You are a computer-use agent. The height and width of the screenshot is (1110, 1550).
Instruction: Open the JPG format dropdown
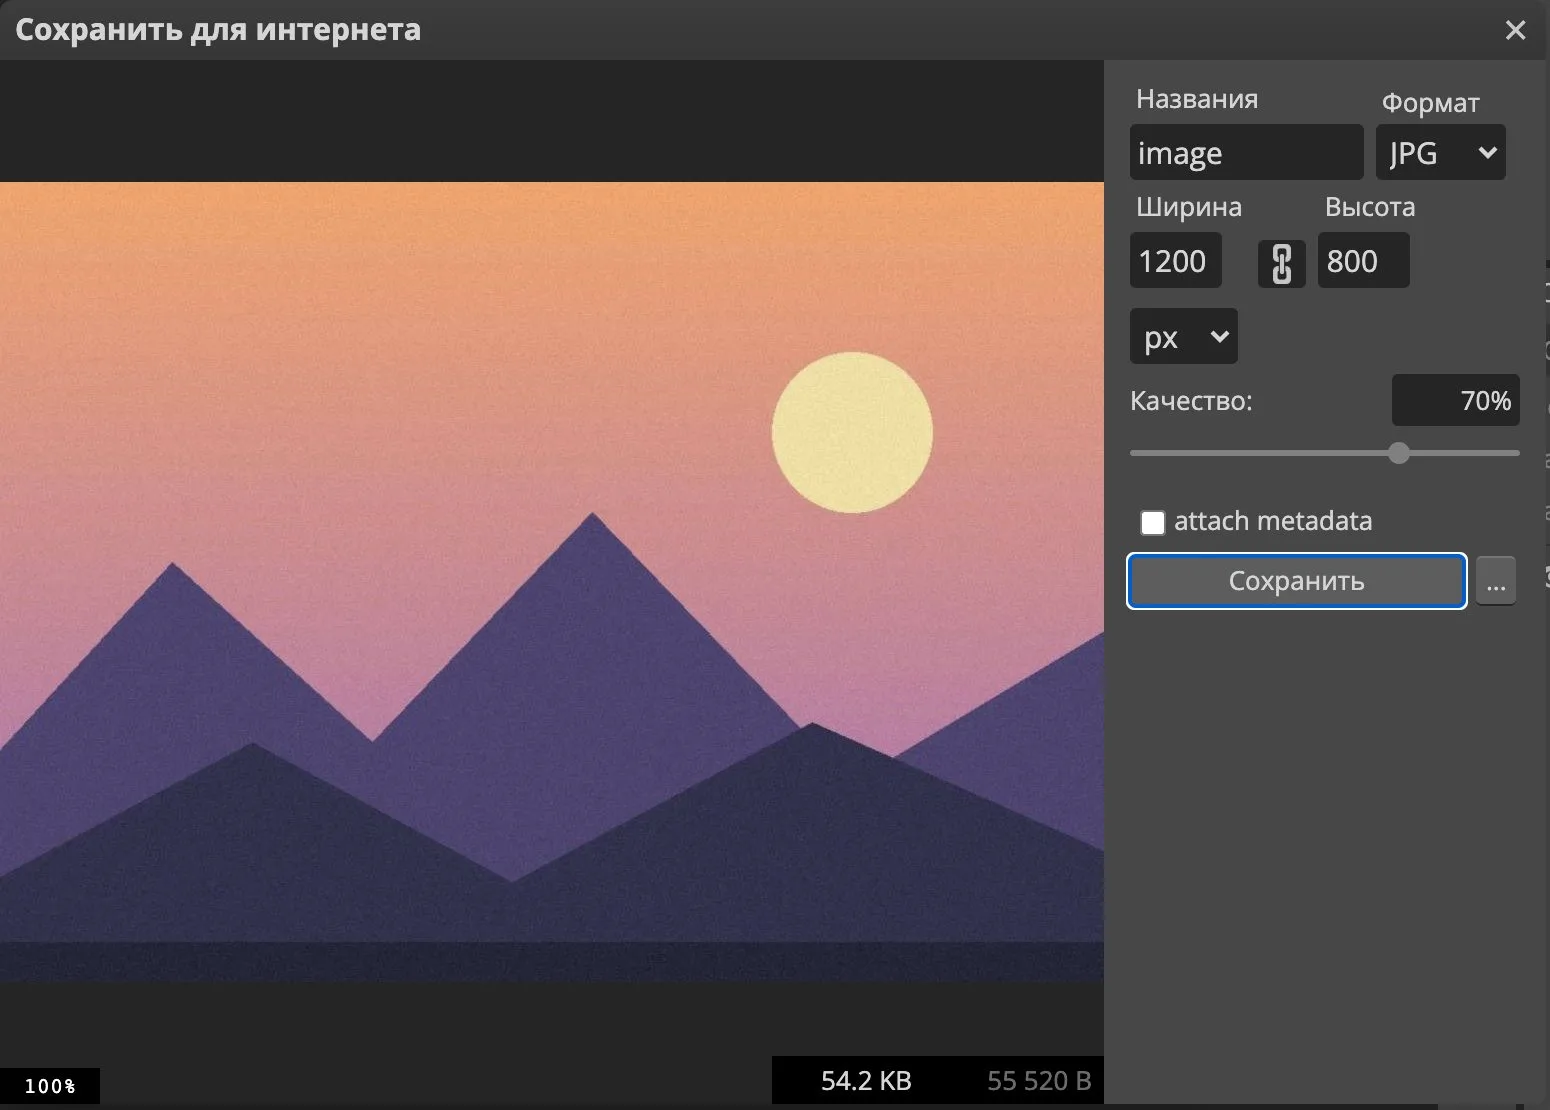[x=1440, y=152]
